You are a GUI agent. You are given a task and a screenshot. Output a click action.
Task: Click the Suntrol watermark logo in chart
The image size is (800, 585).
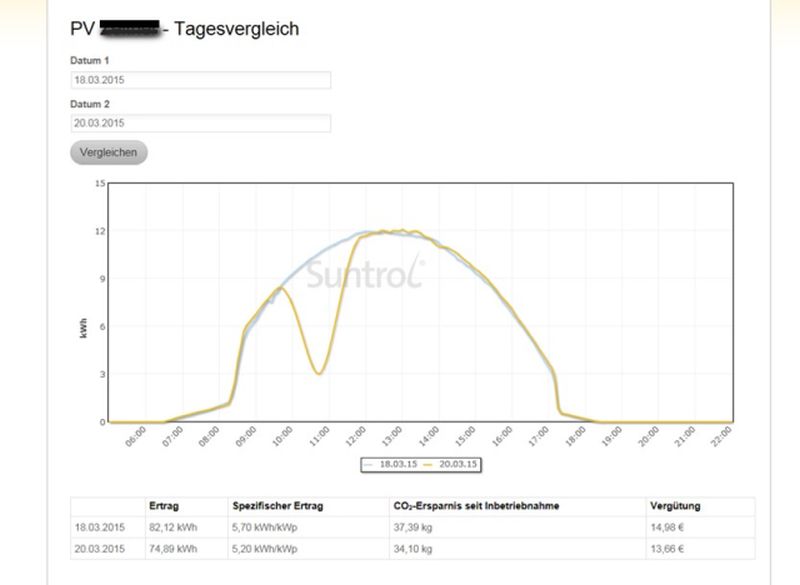(x=365, y=273)
